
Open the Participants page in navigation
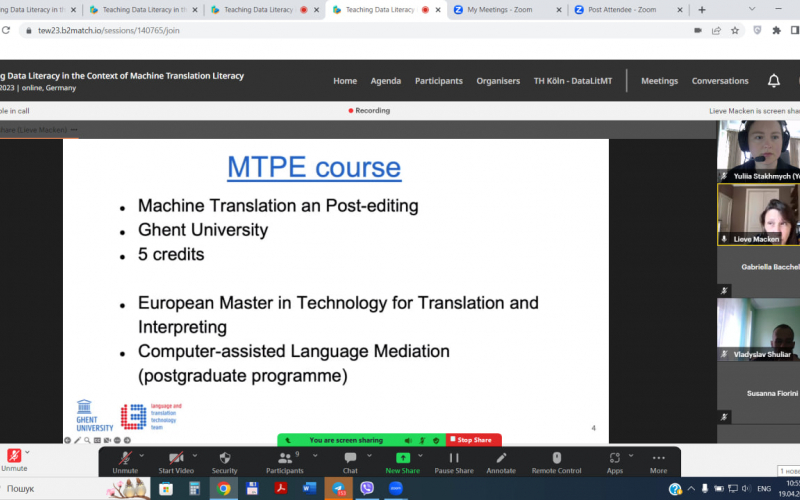(439, 81)
